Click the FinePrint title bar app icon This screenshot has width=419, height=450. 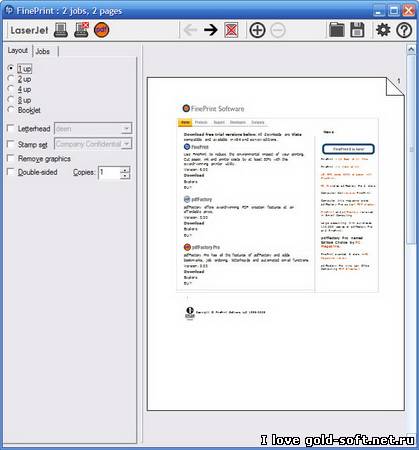coord(9,10)
